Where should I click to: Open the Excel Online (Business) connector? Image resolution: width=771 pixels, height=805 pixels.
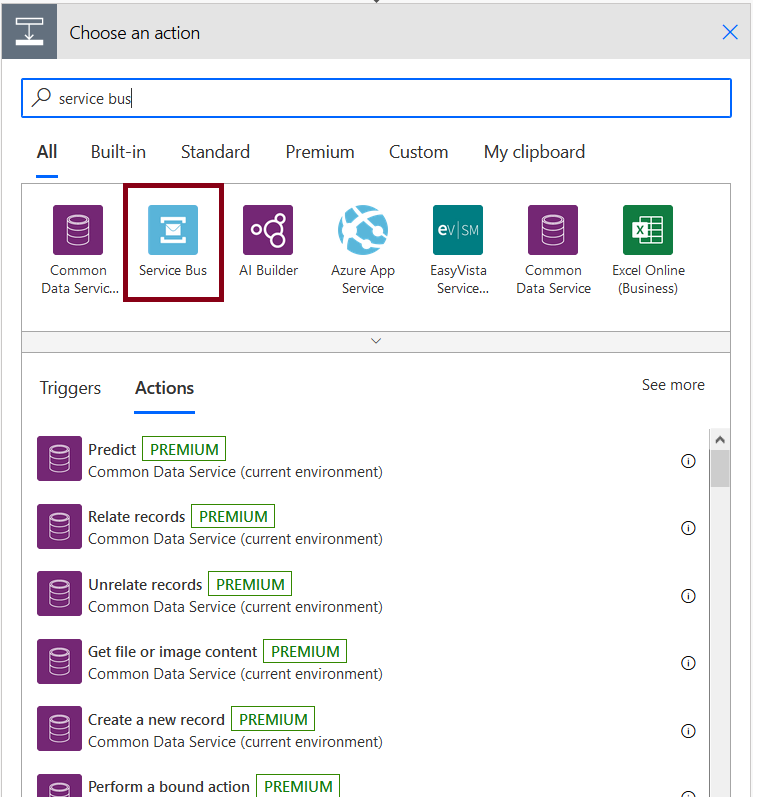click(648, 229)
